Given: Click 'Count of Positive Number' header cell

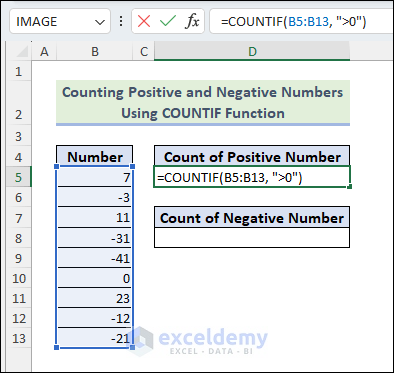Looking at the screenshot, I should (x=252, y=157).
